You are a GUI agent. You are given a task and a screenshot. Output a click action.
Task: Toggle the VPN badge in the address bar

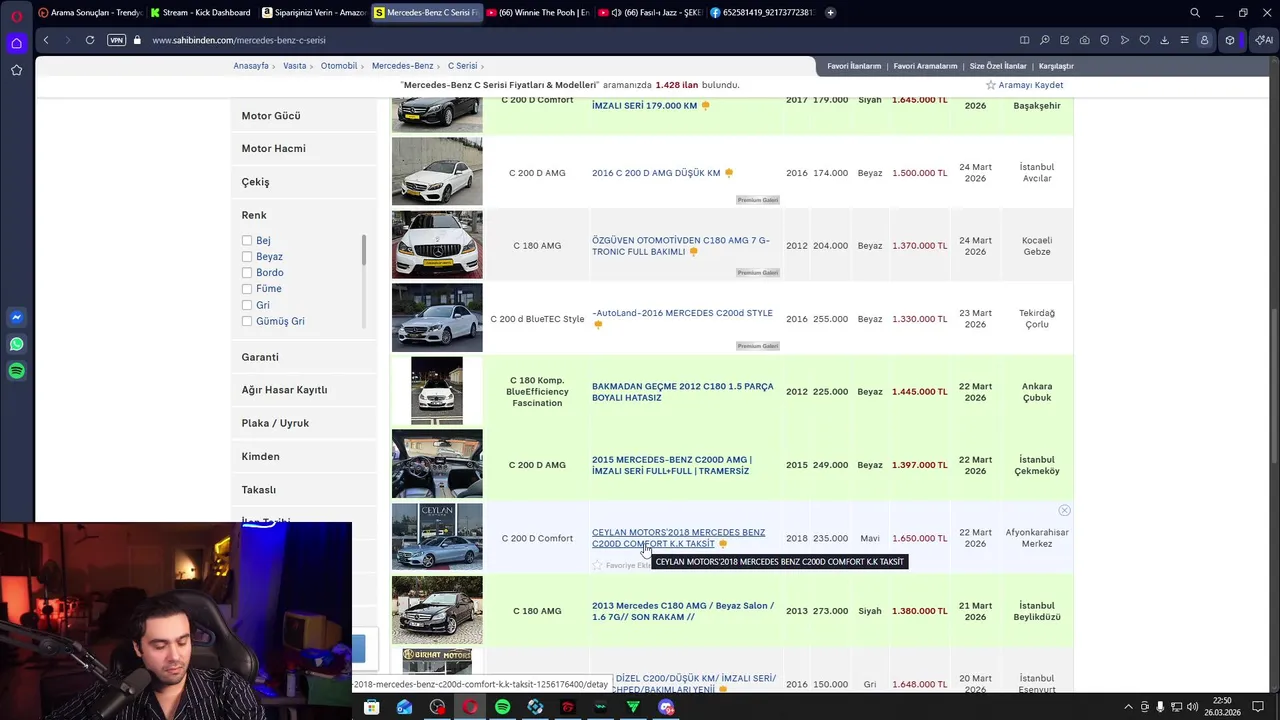pos(116,40)
